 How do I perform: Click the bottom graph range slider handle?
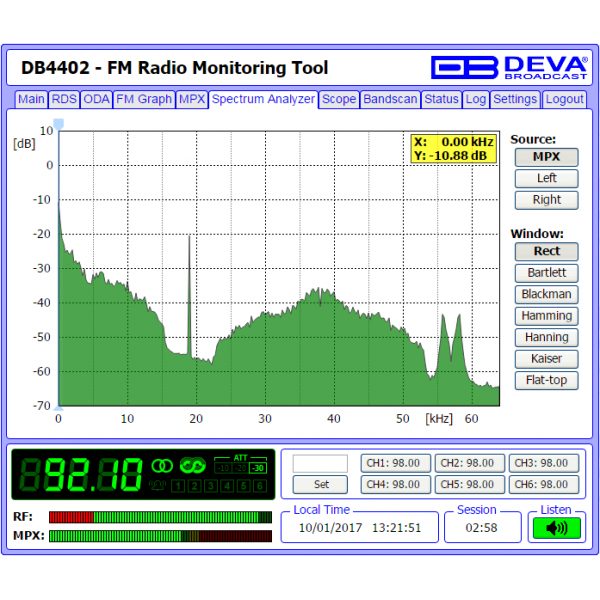[59, 408]
